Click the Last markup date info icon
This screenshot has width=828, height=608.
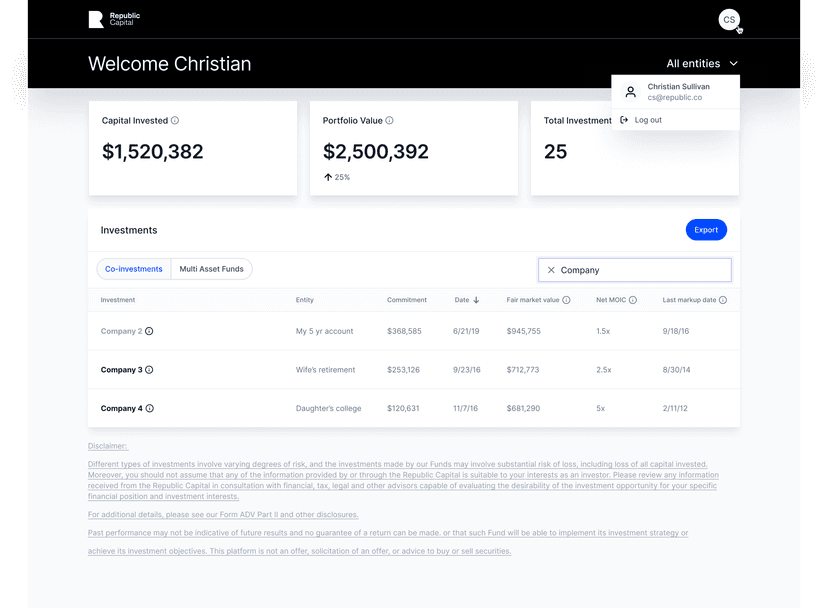click(x=723, y=300)
